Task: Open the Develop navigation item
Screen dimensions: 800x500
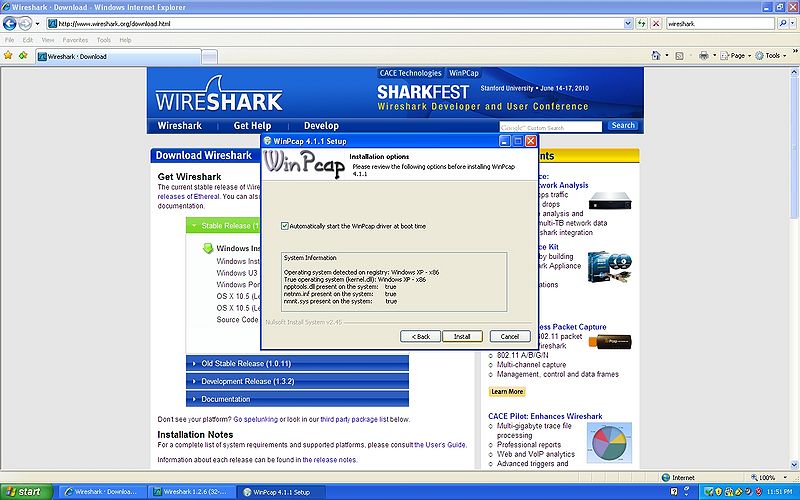Action: pyautogui.click(x=321, y=126)
